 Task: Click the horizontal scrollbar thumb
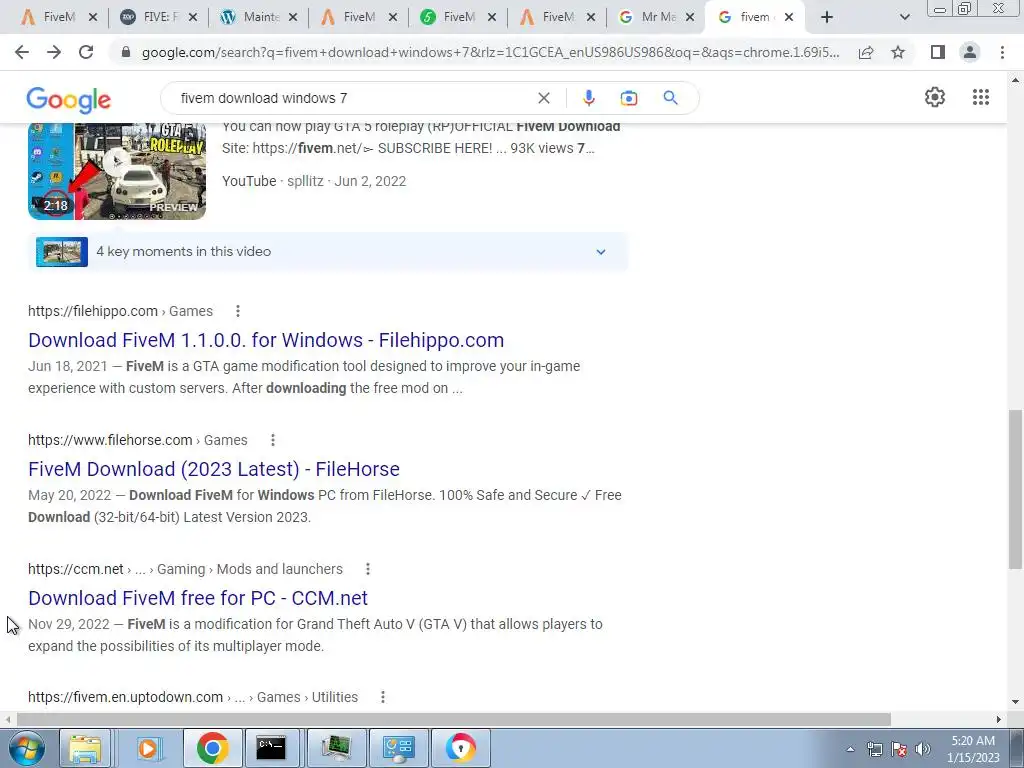[x=454, y=719]
